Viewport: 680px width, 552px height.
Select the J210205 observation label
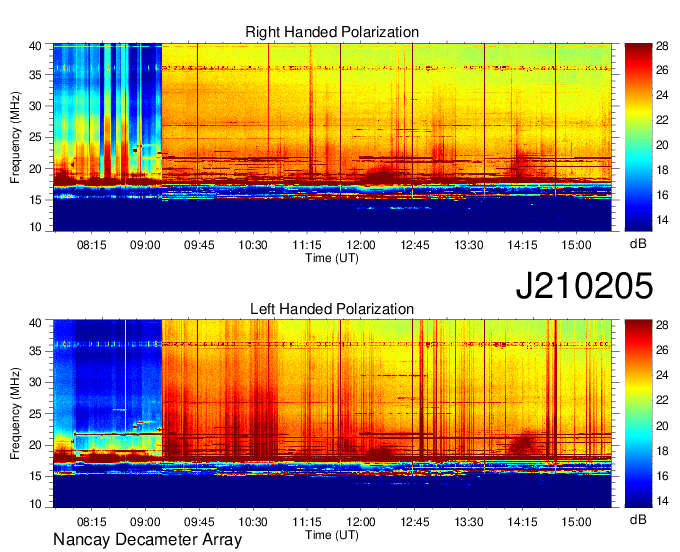[584, 285]
